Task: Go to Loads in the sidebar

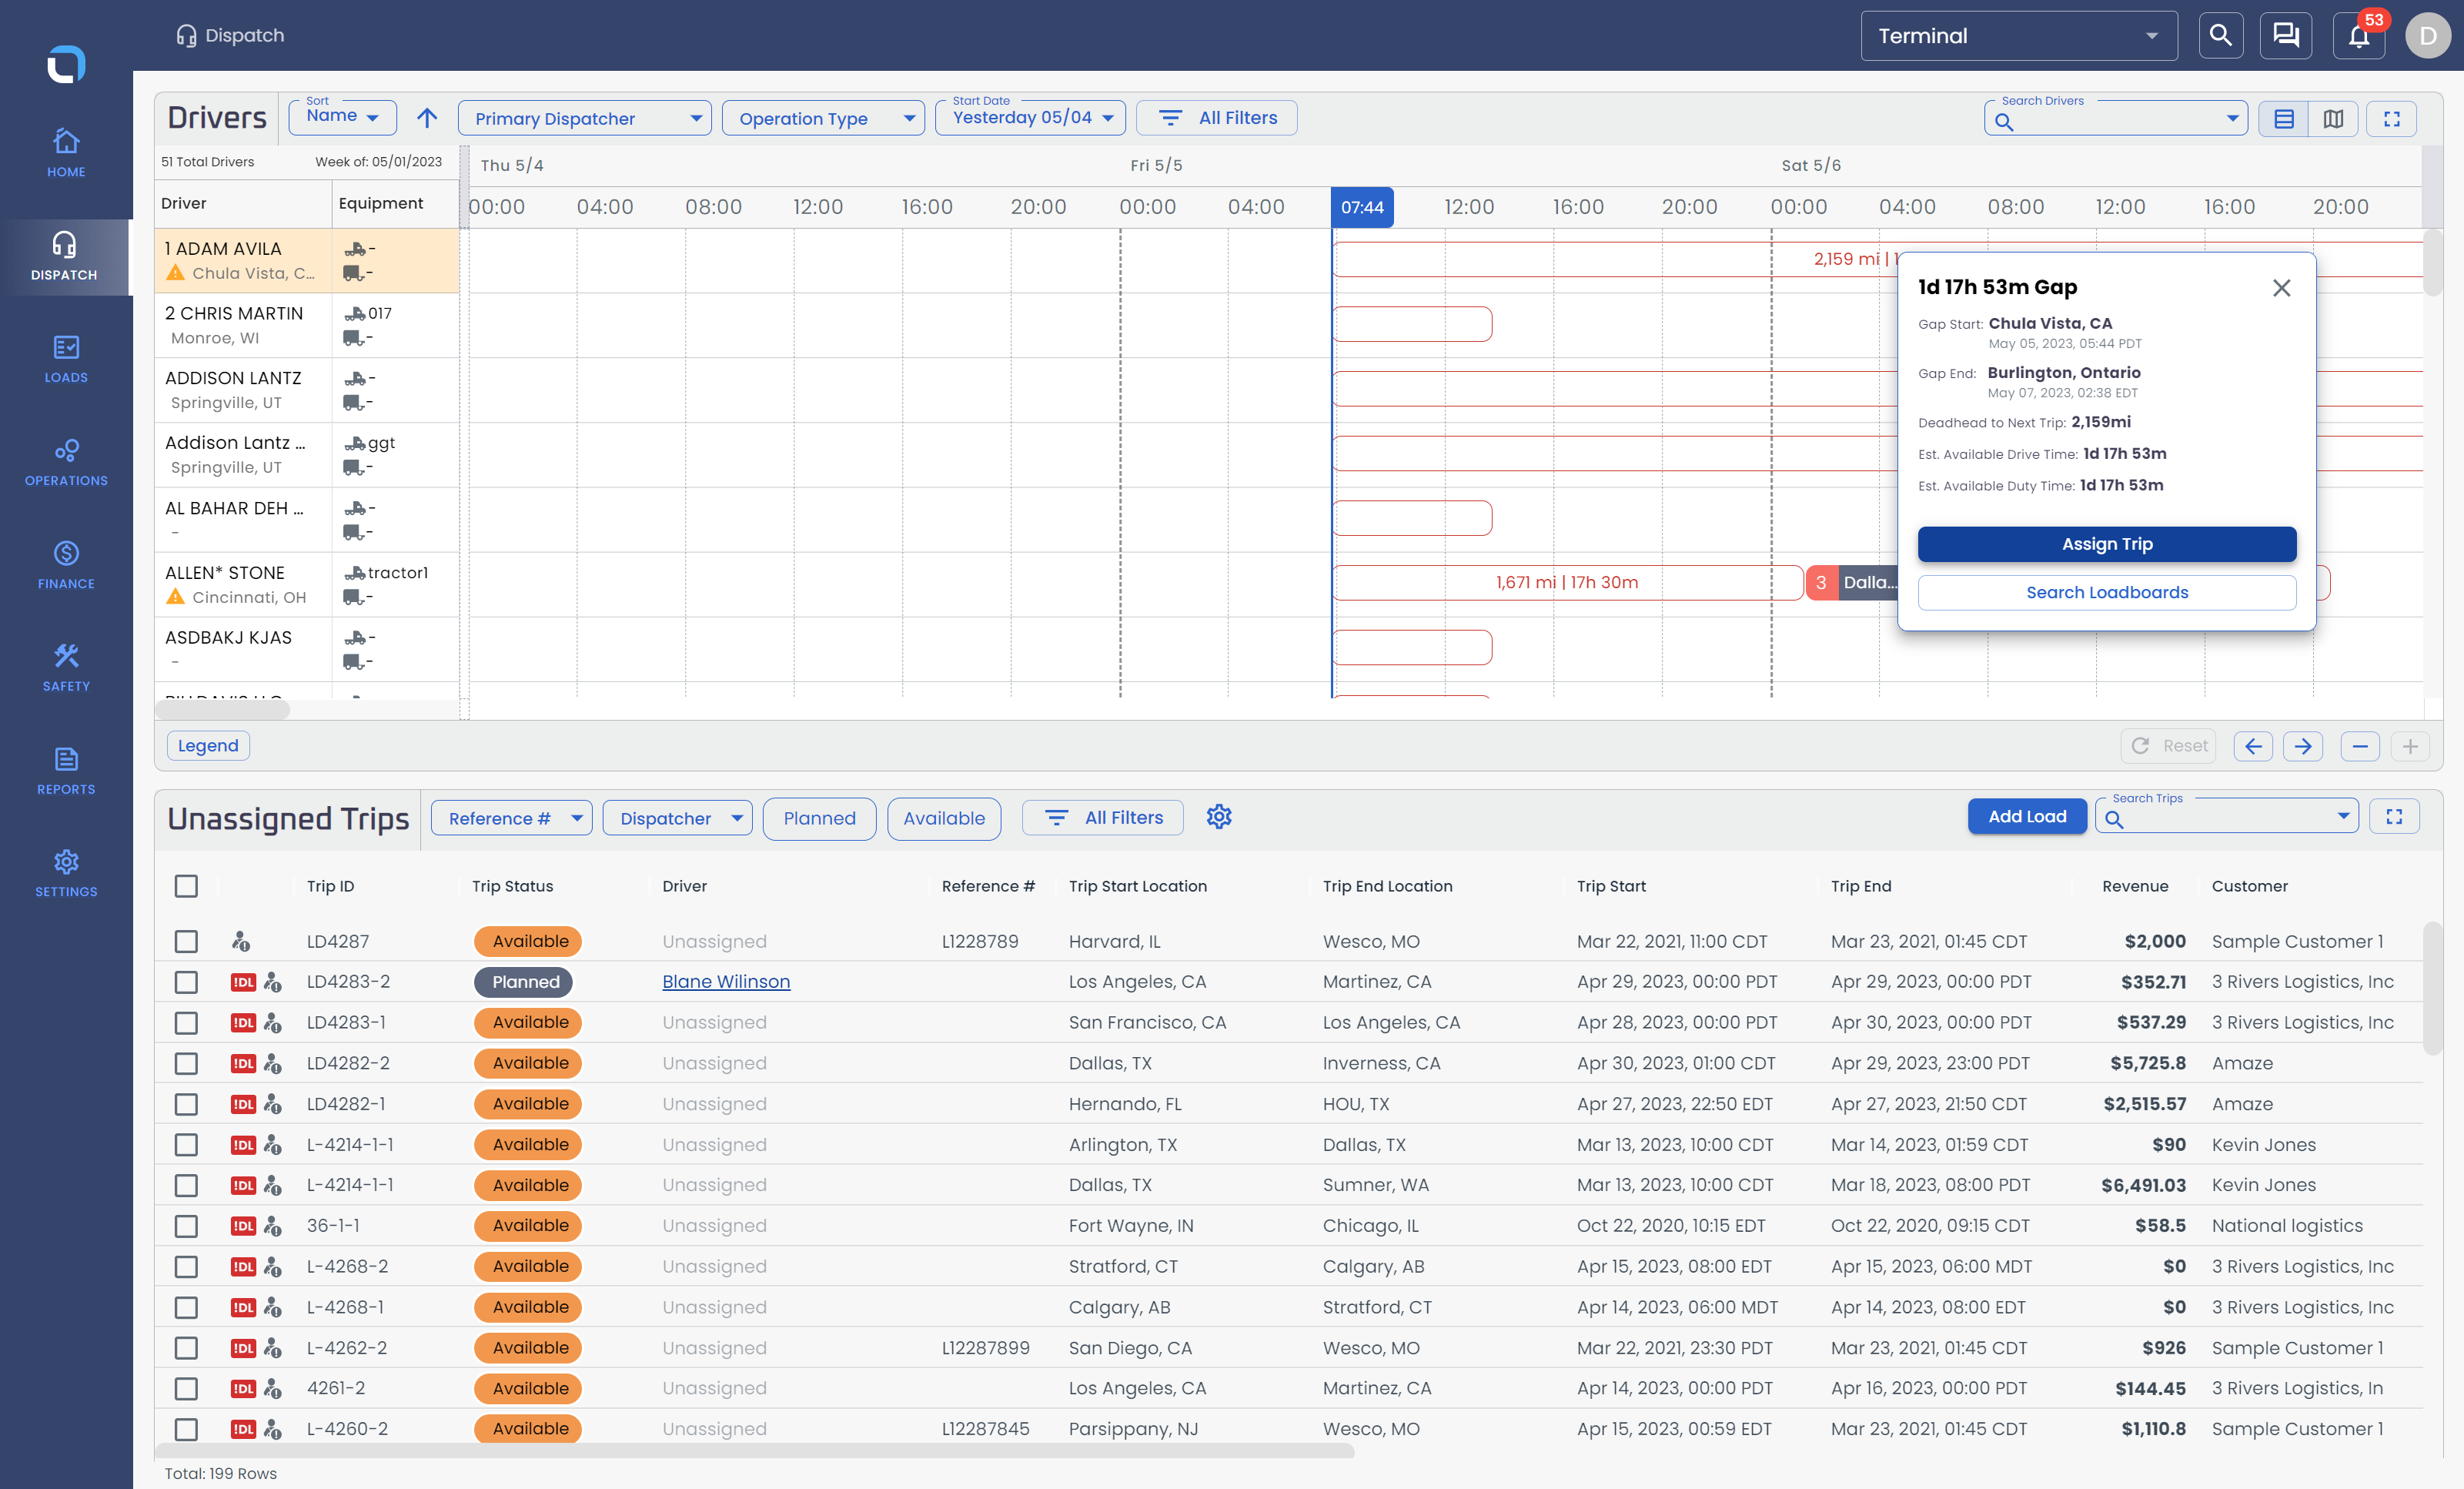Action: (66, 359)
